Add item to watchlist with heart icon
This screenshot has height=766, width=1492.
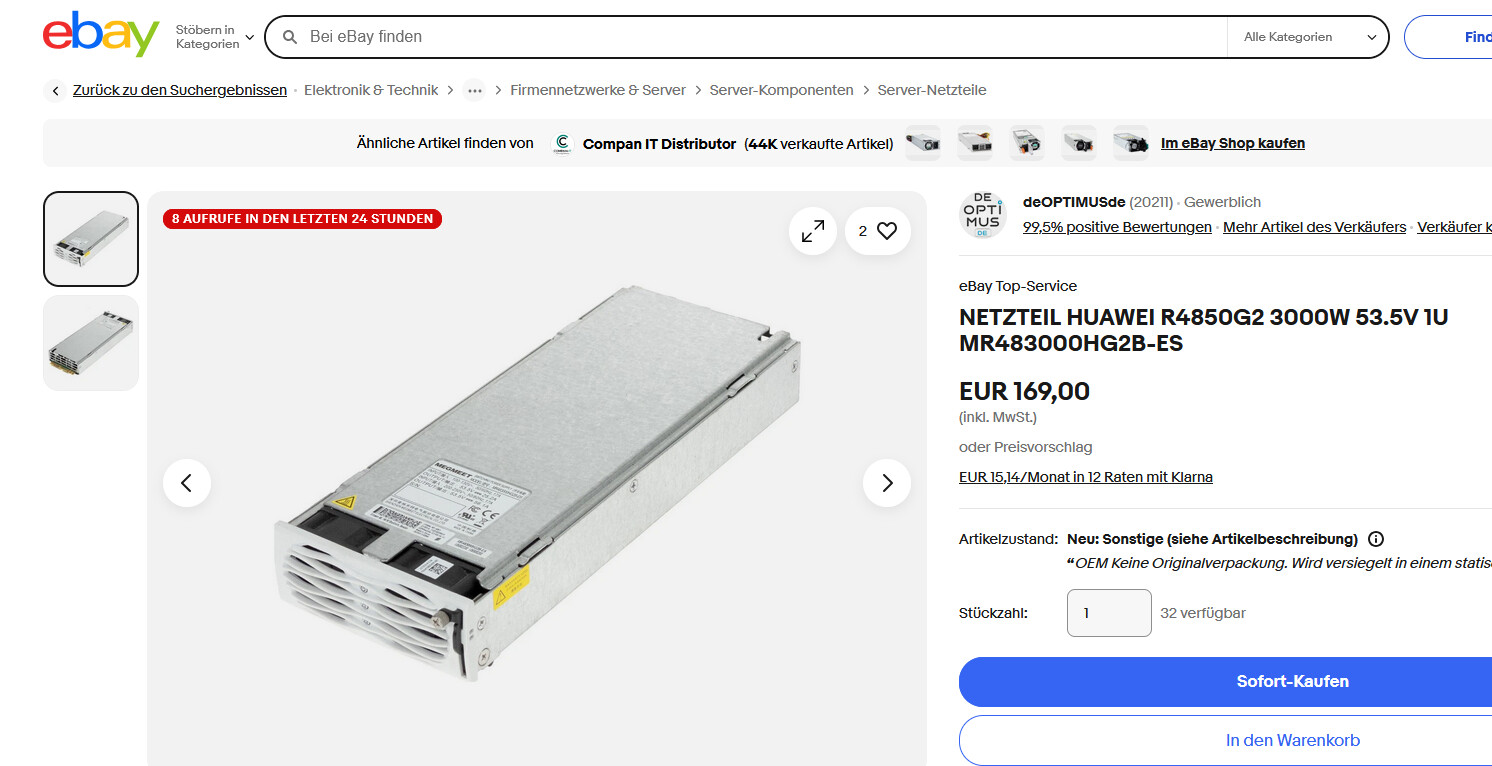point(878,231)
